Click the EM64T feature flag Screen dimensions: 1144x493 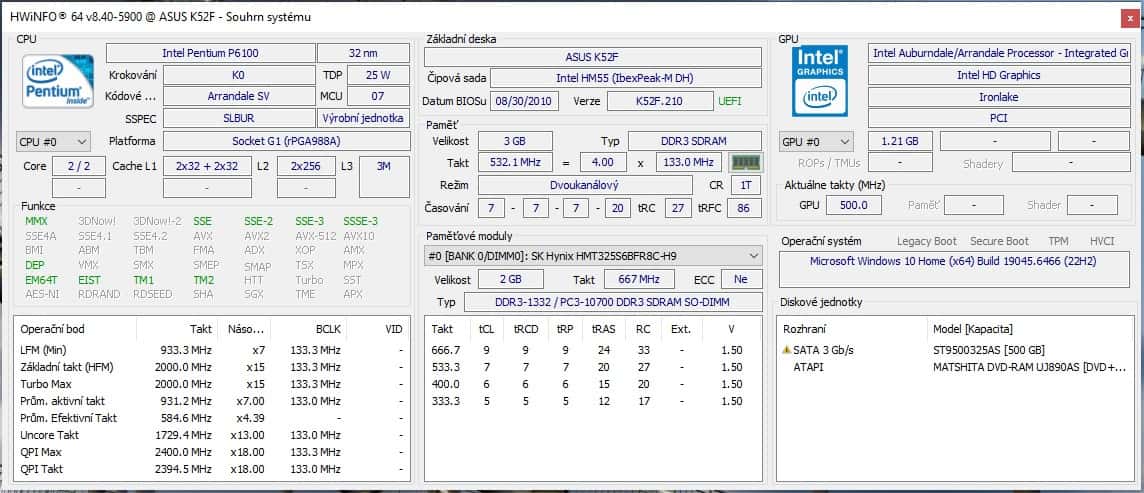pyautogui.click(x=39, y=280)
